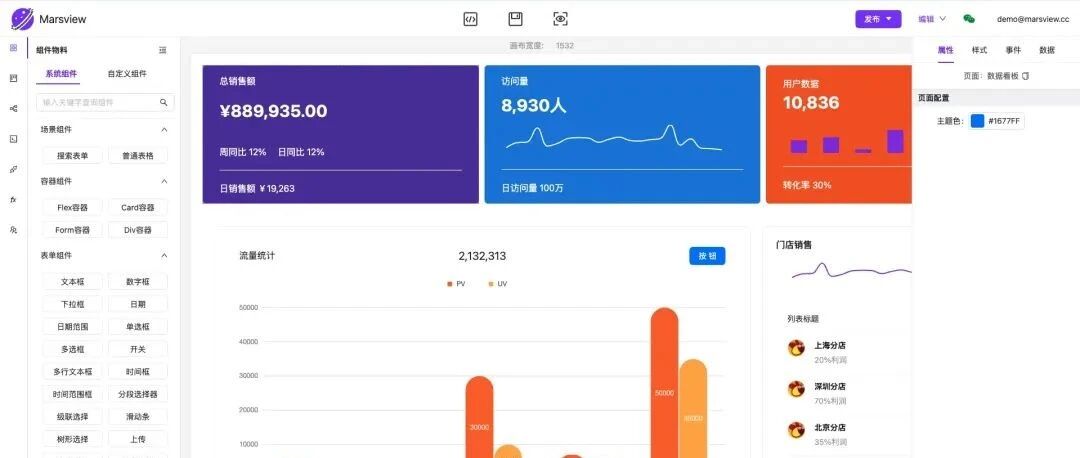The width and height of the screenshot is (1080, 458).
Task: Open preview with the eye icon
Action: 561,19
